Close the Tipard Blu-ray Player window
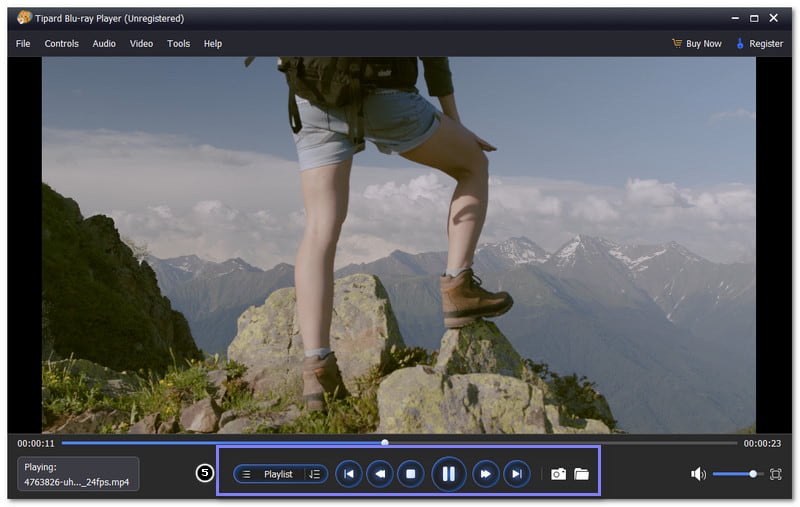 click(x=773, y=18)
